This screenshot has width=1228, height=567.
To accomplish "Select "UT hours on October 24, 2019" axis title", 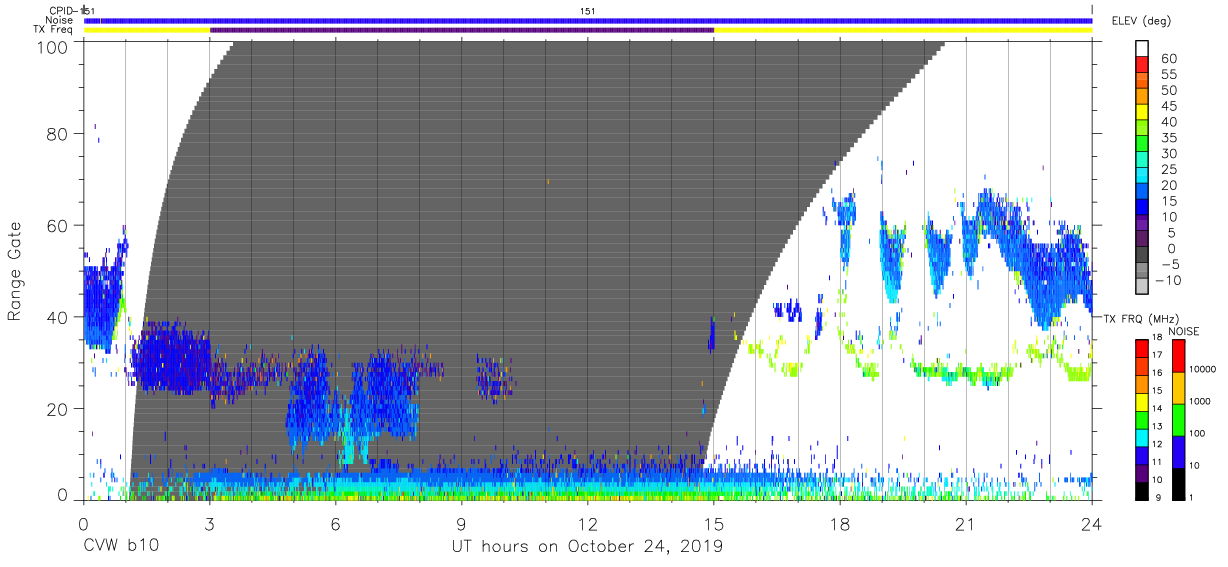I will [x=587, y=547].
